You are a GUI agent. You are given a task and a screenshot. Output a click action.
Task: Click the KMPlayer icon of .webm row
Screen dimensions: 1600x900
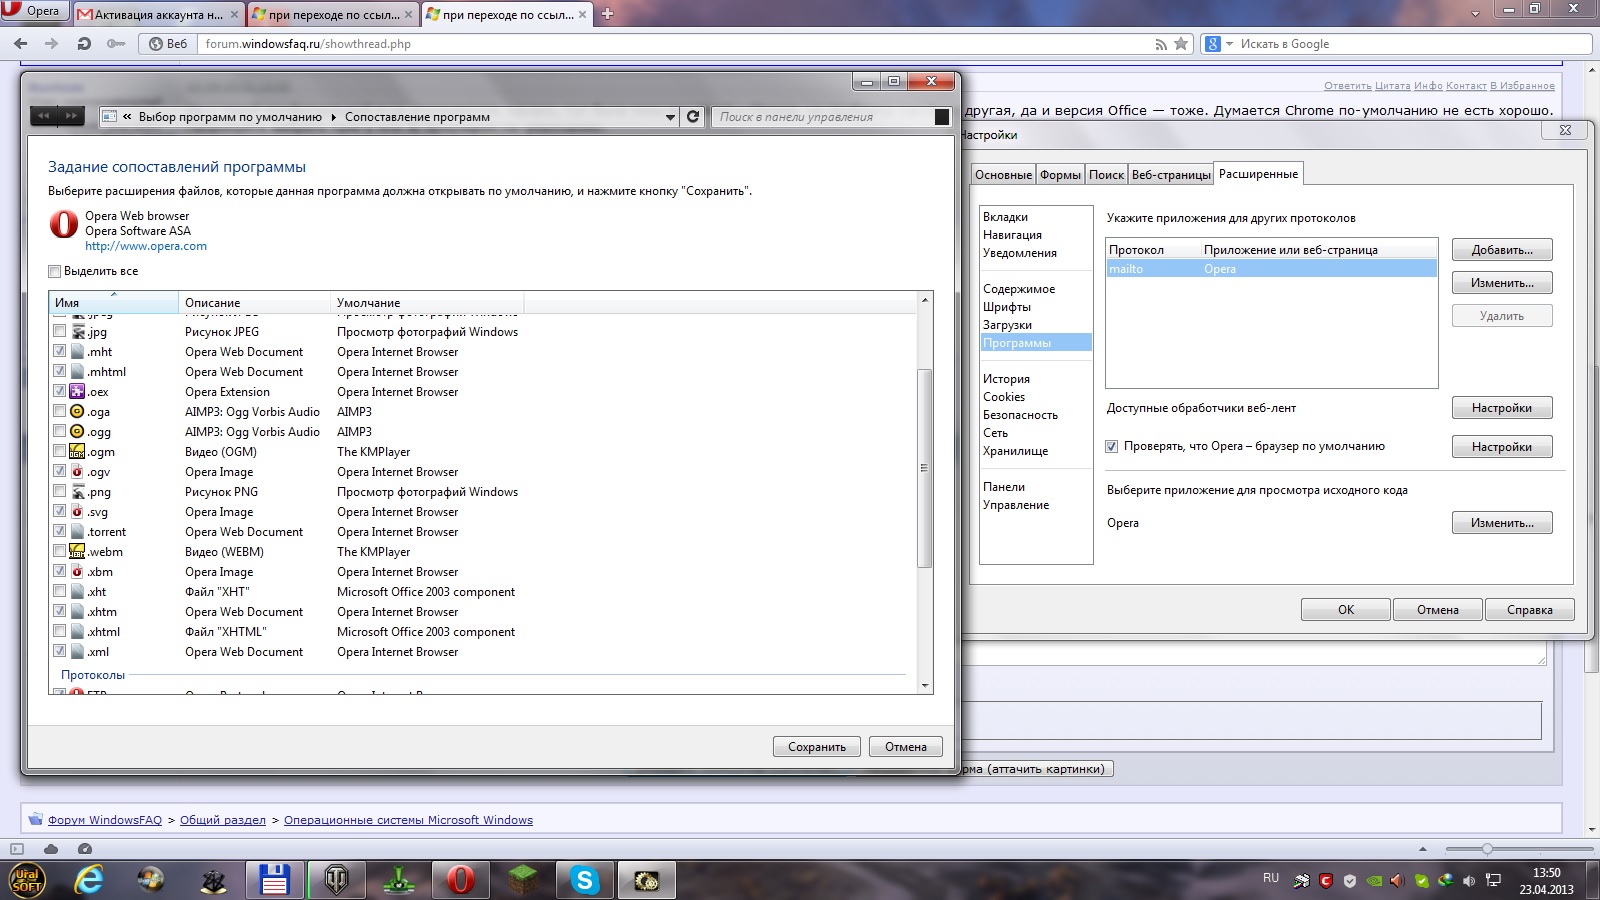(x=77, y=551)
